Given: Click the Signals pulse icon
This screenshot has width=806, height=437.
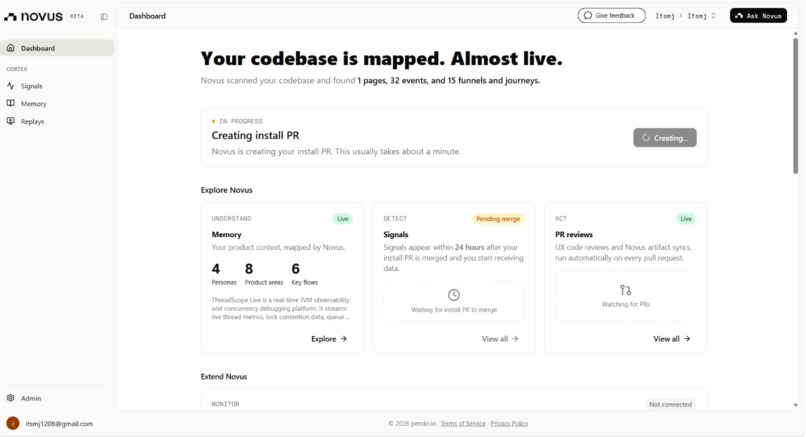Looking at the screenshot, I should [10, 86].
